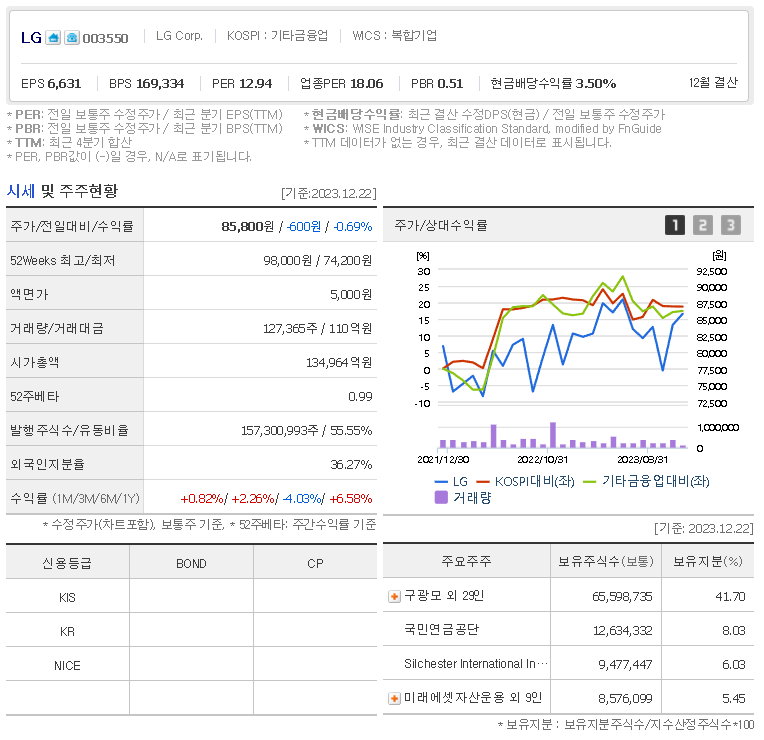Click the trading volume 127,365주 / 110억원
The width and height of the screenshot is (764, 740).
click(317, 329)
